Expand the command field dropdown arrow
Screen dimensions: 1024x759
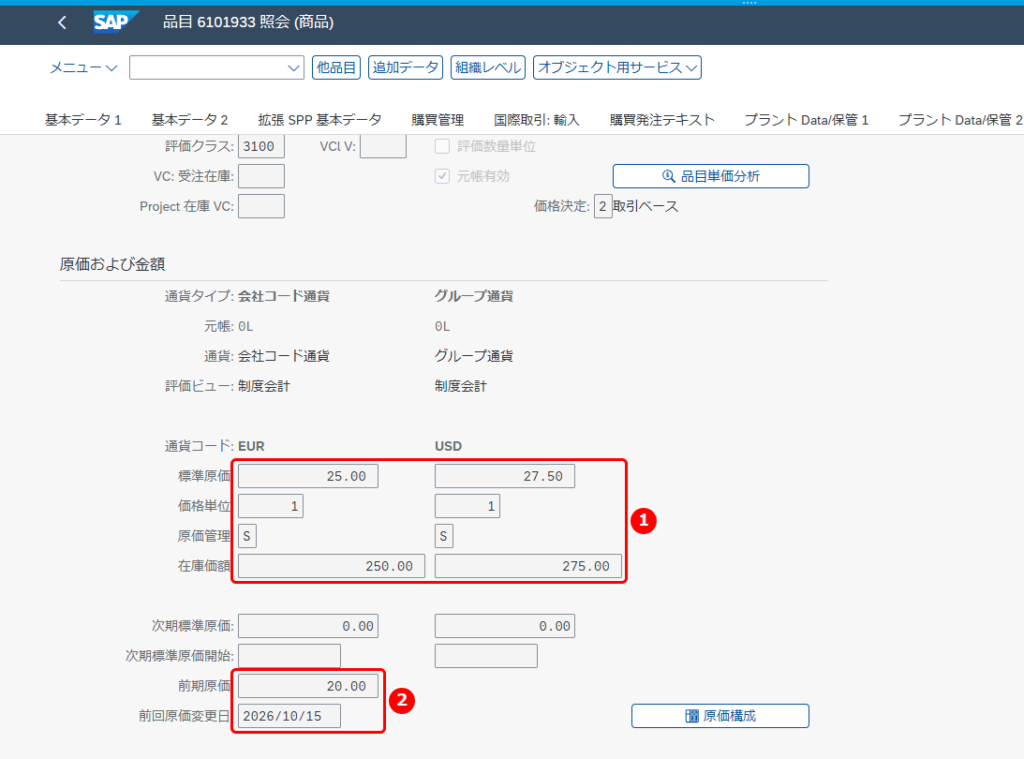click(293, 68)
